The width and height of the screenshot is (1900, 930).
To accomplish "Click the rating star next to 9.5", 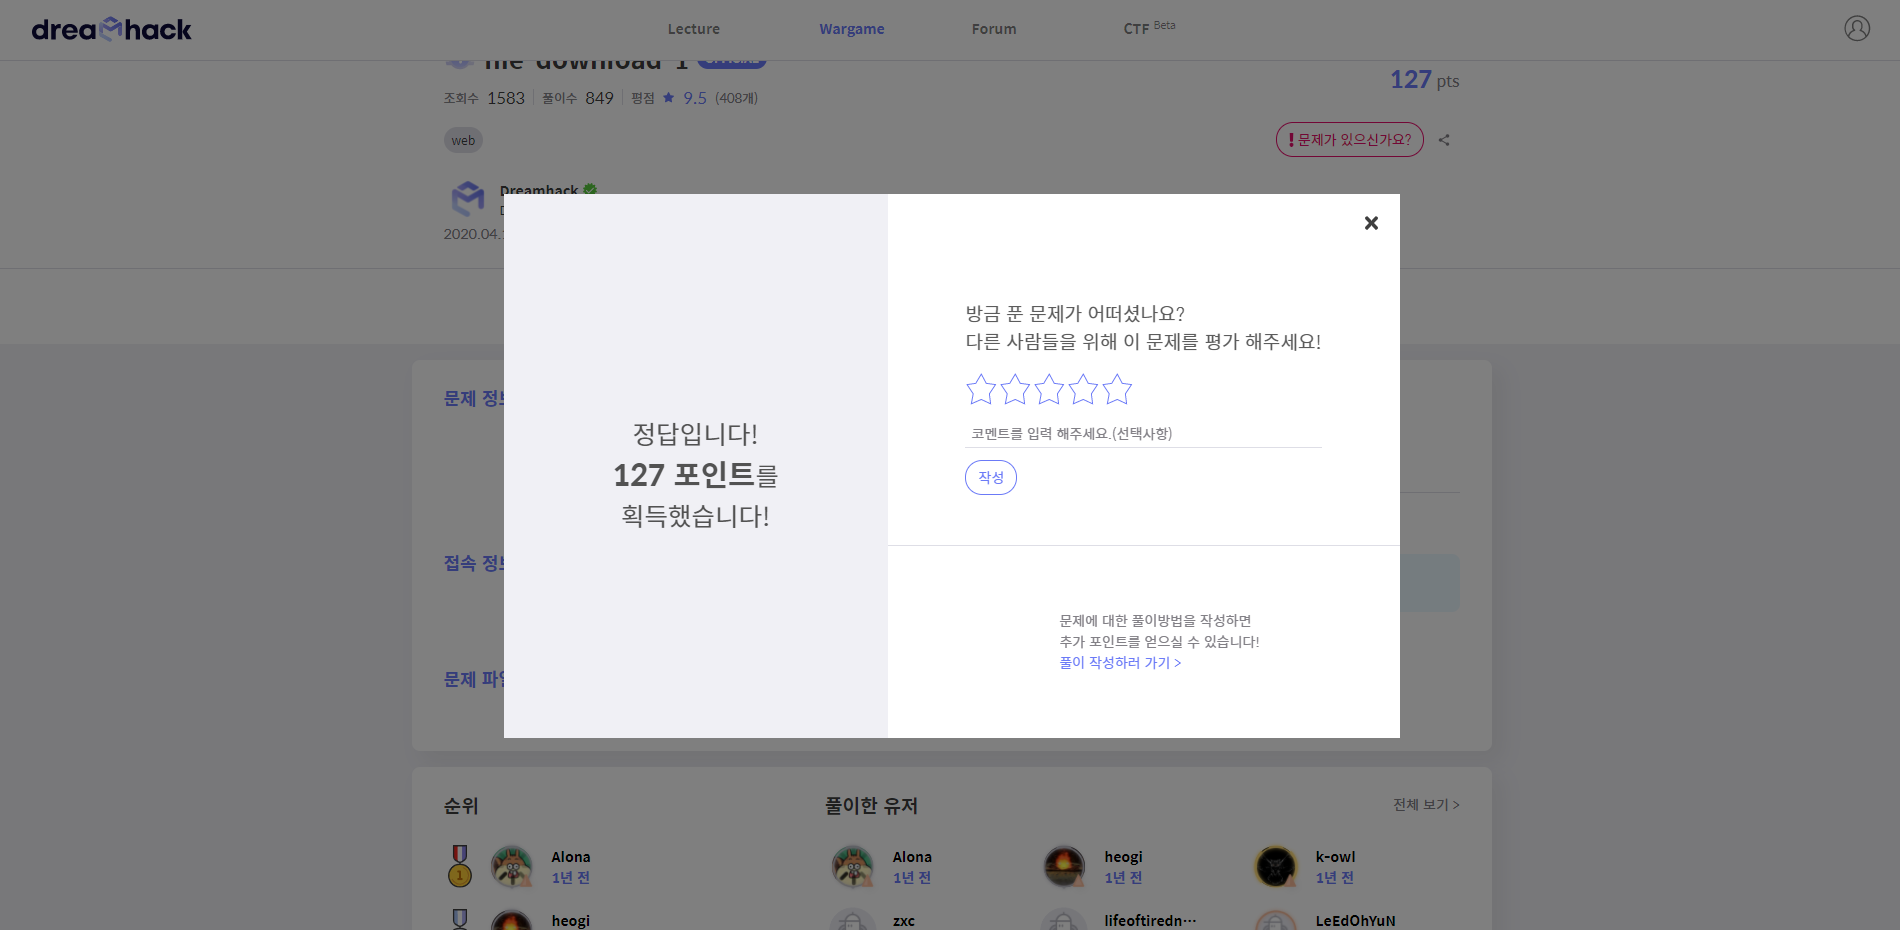I will (669, 98).
